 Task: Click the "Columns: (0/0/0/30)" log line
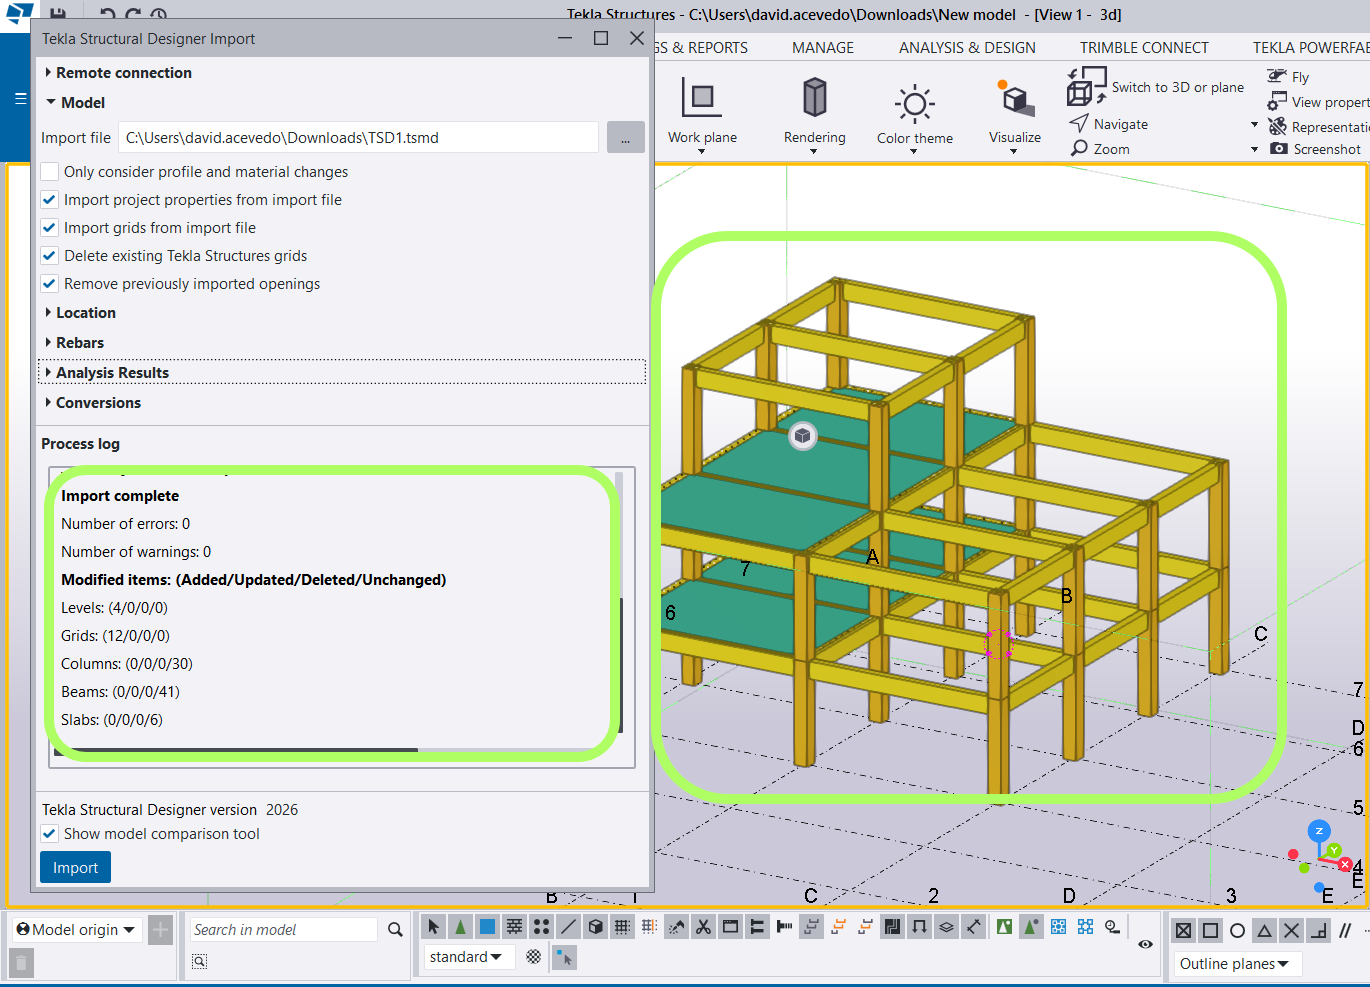(x=127, y=664)
